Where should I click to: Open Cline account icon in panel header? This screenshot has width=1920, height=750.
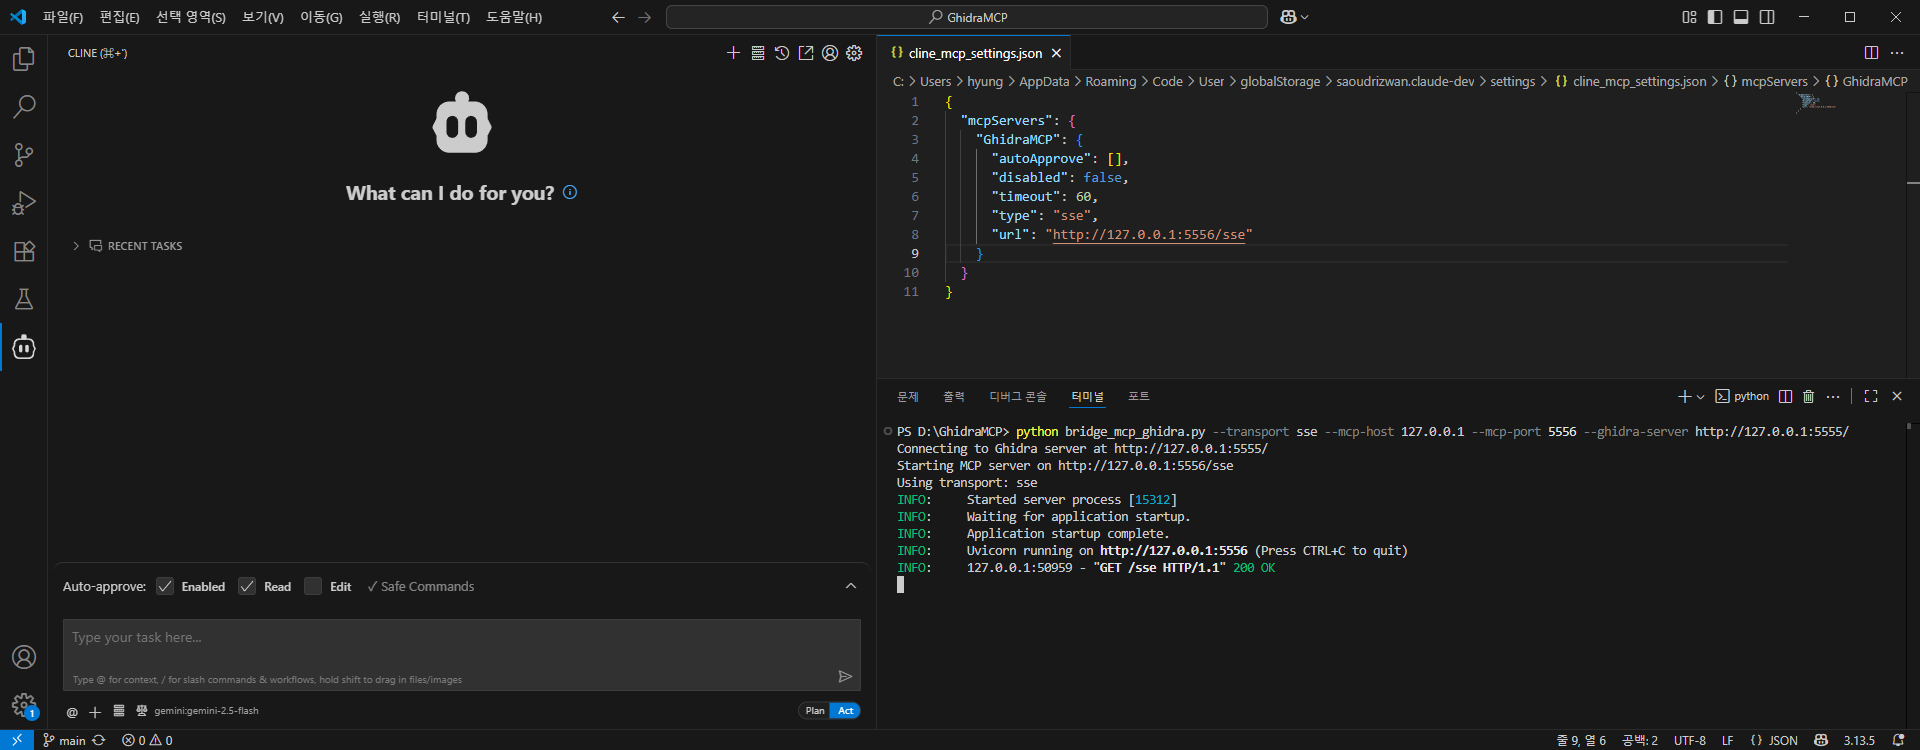point(830,53)
